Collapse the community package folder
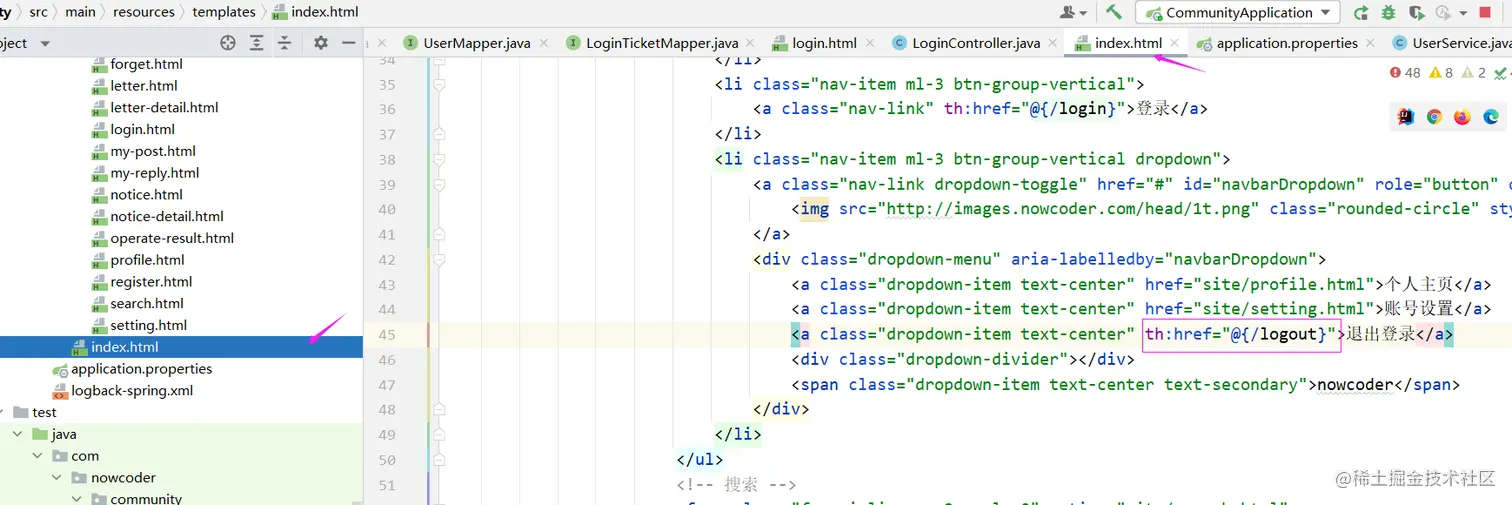 pos(78,498)
